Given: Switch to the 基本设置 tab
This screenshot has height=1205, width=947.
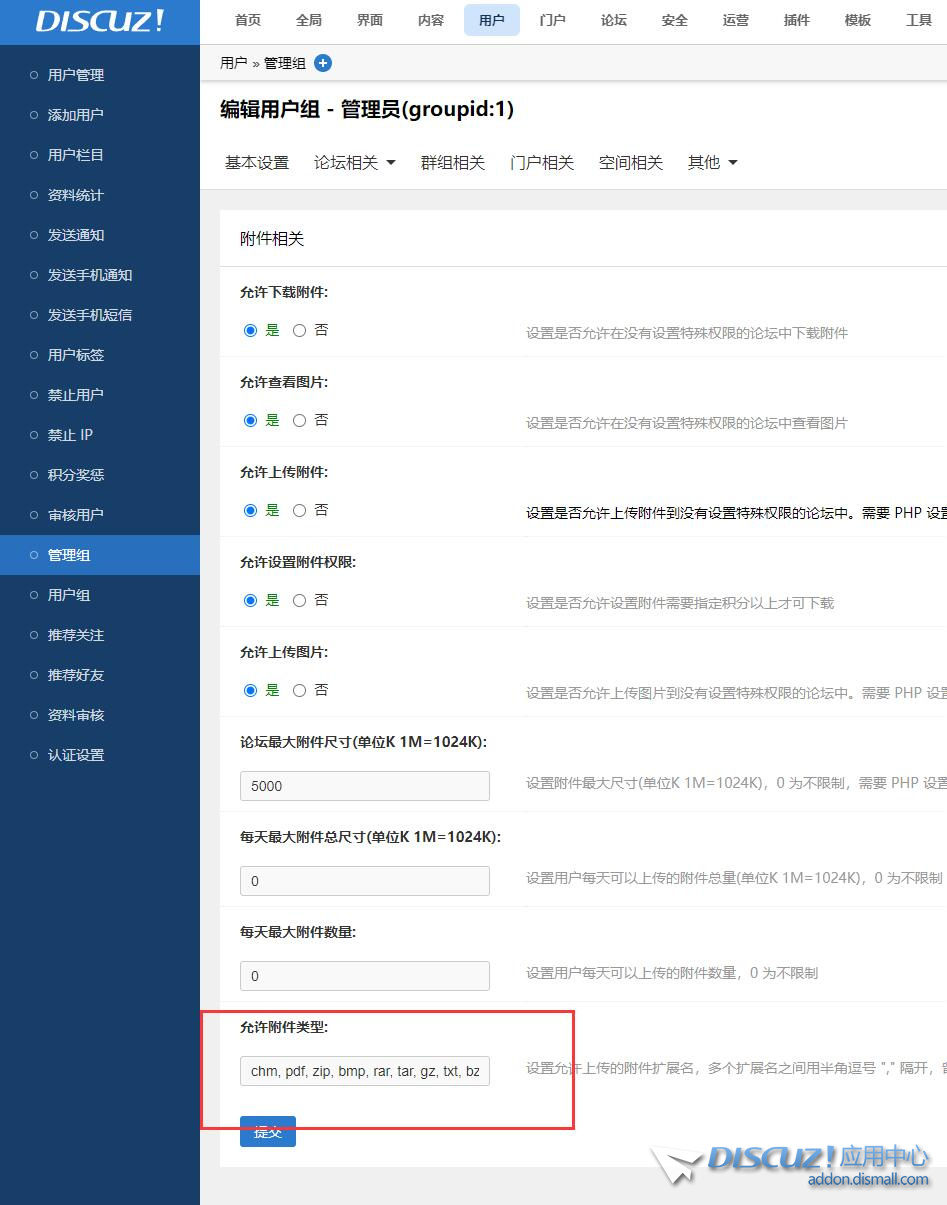Looking at the screenshot, I should tap(256, 162).
